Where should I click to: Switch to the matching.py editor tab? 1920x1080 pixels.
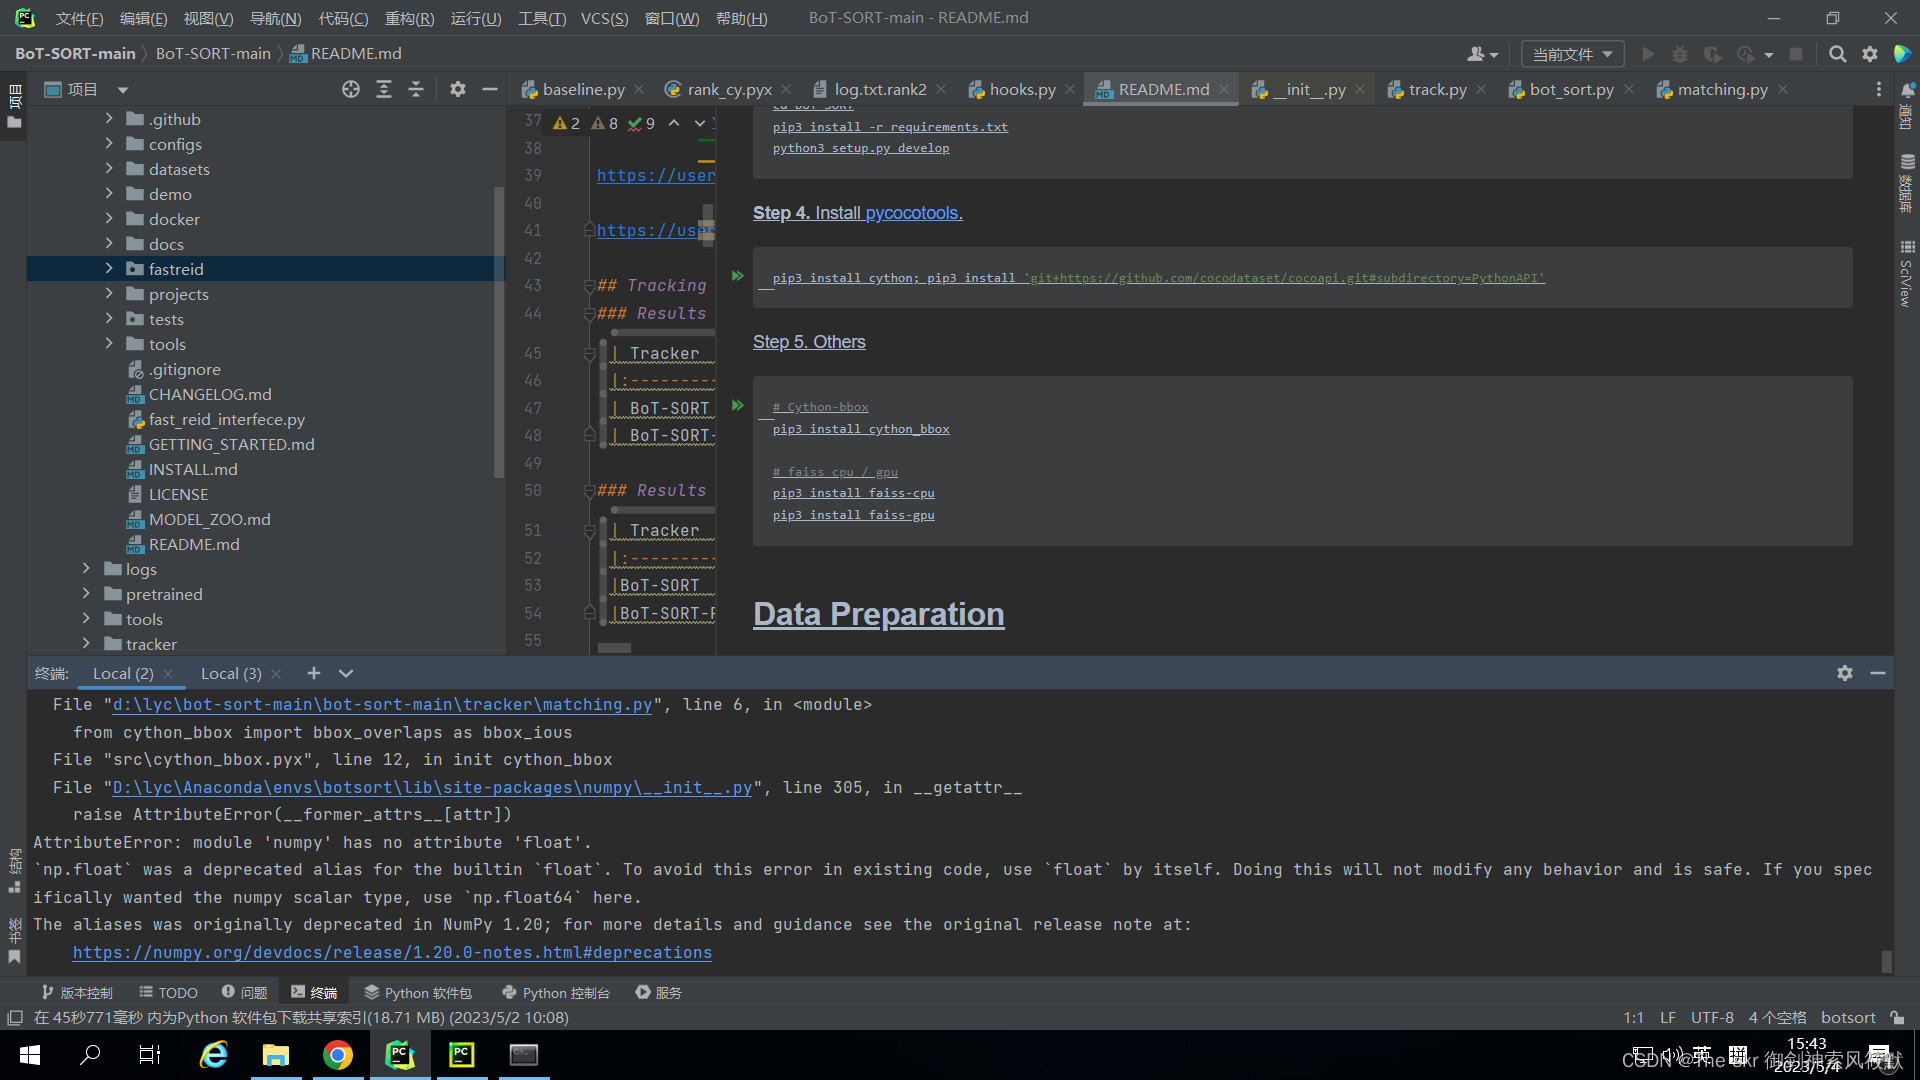coord(1721,90)
